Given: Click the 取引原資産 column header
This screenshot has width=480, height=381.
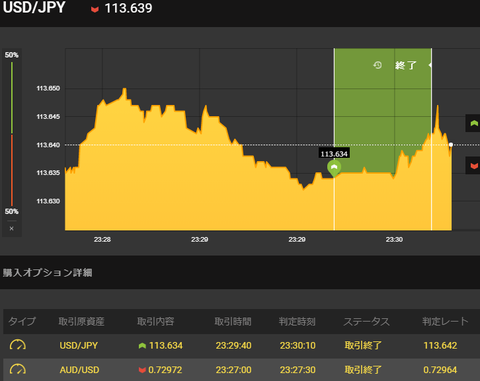Looking at the screenshot, I should (81, 321).
